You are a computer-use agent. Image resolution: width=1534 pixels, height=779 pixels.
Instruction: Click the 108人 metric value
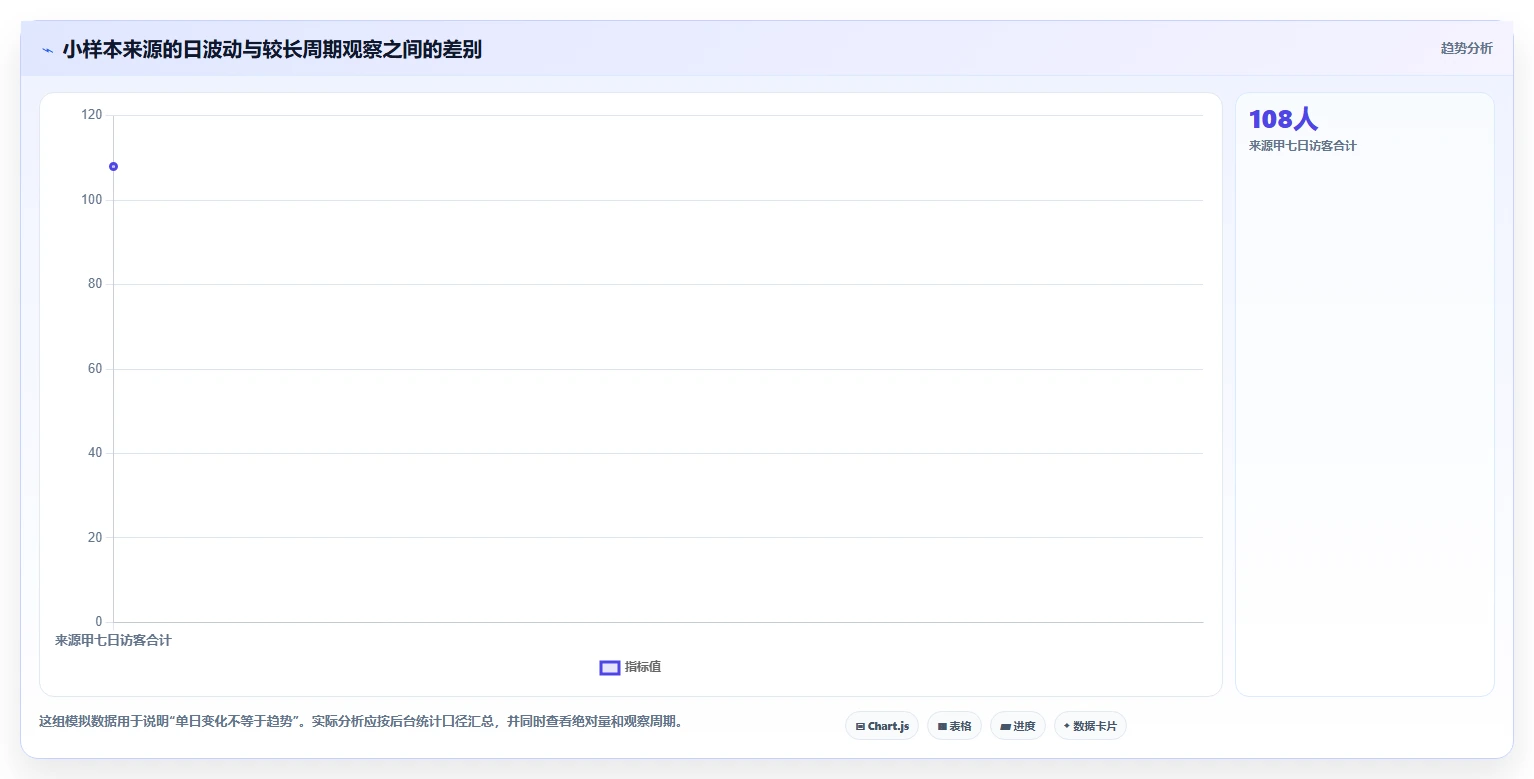(x=1283, y=119)
